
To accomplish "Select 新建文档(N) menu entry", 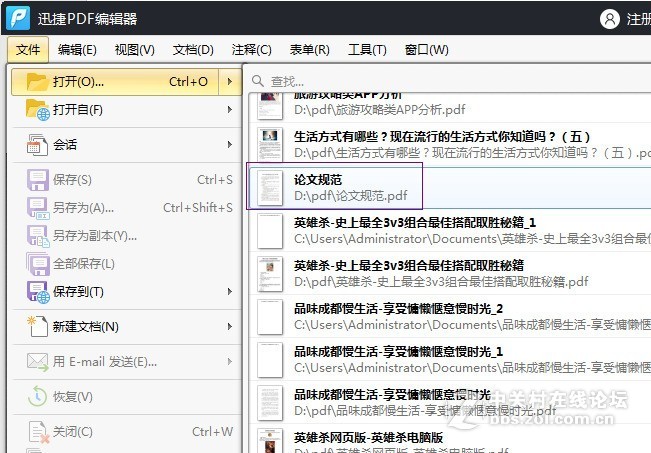I will pyautogui.click(x=126, y=327).
